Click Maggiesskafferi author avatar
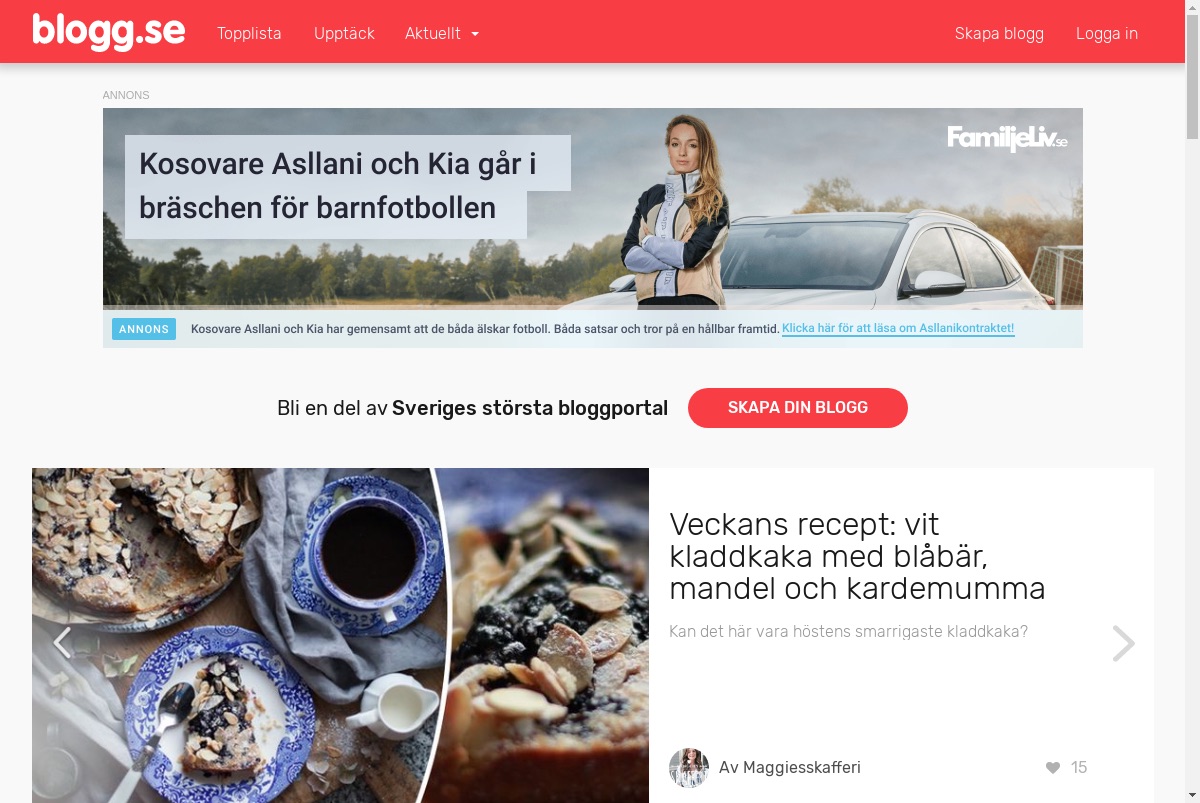Viewport: 1200px width, 803px height. coord(689,768)
